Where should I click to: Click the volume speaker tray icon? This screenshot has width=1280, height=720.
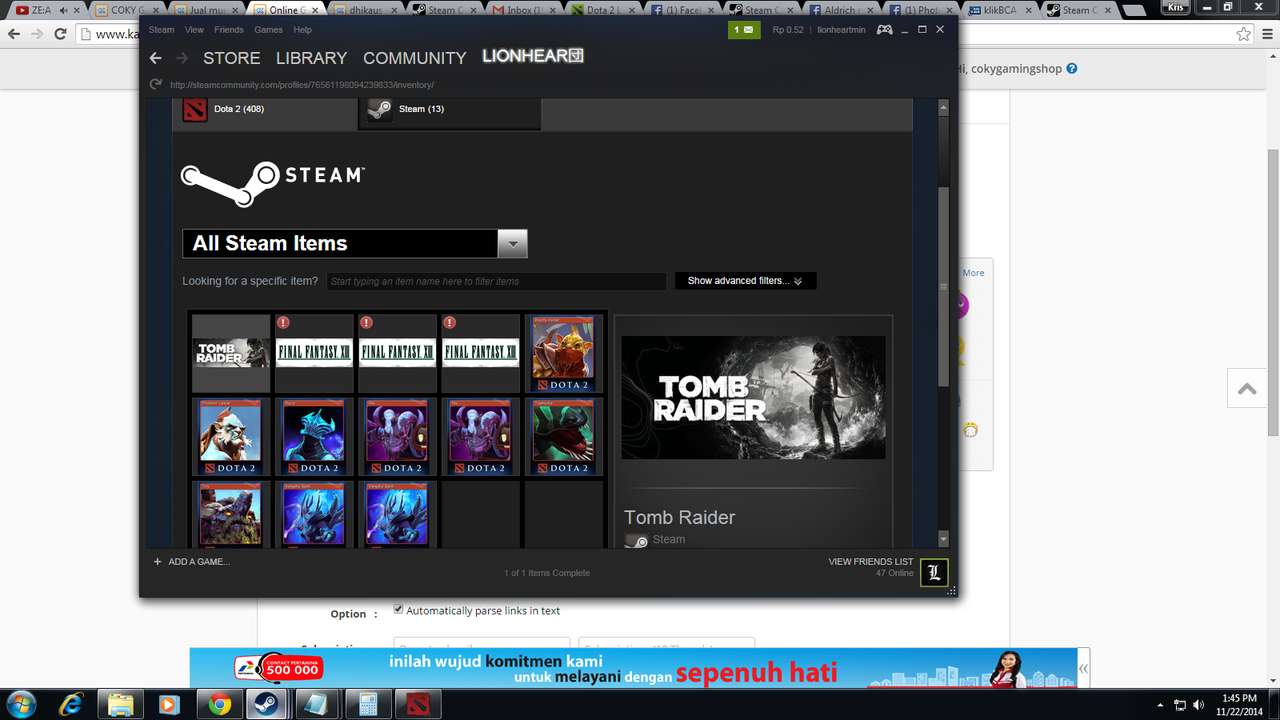1200,705
